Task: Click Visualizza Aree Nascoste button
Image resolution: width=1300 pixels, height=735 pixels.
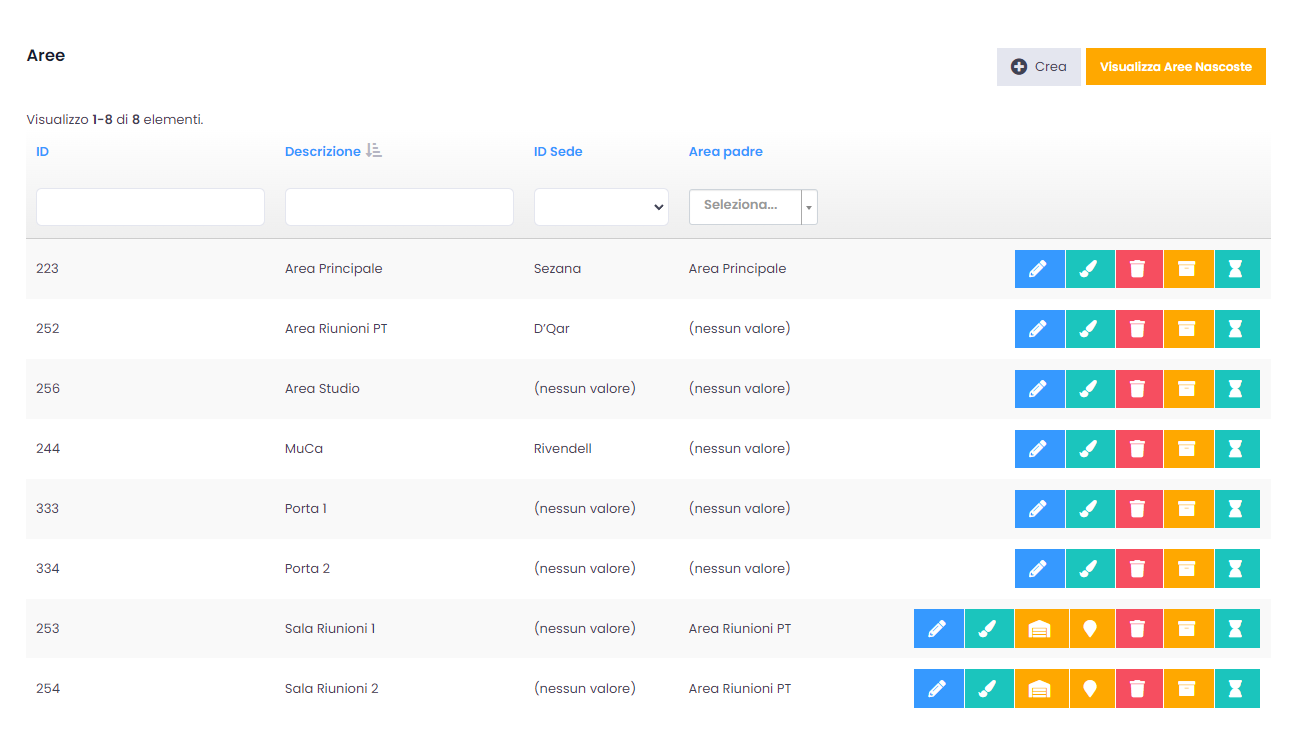Action: [x=1175, y=67]
